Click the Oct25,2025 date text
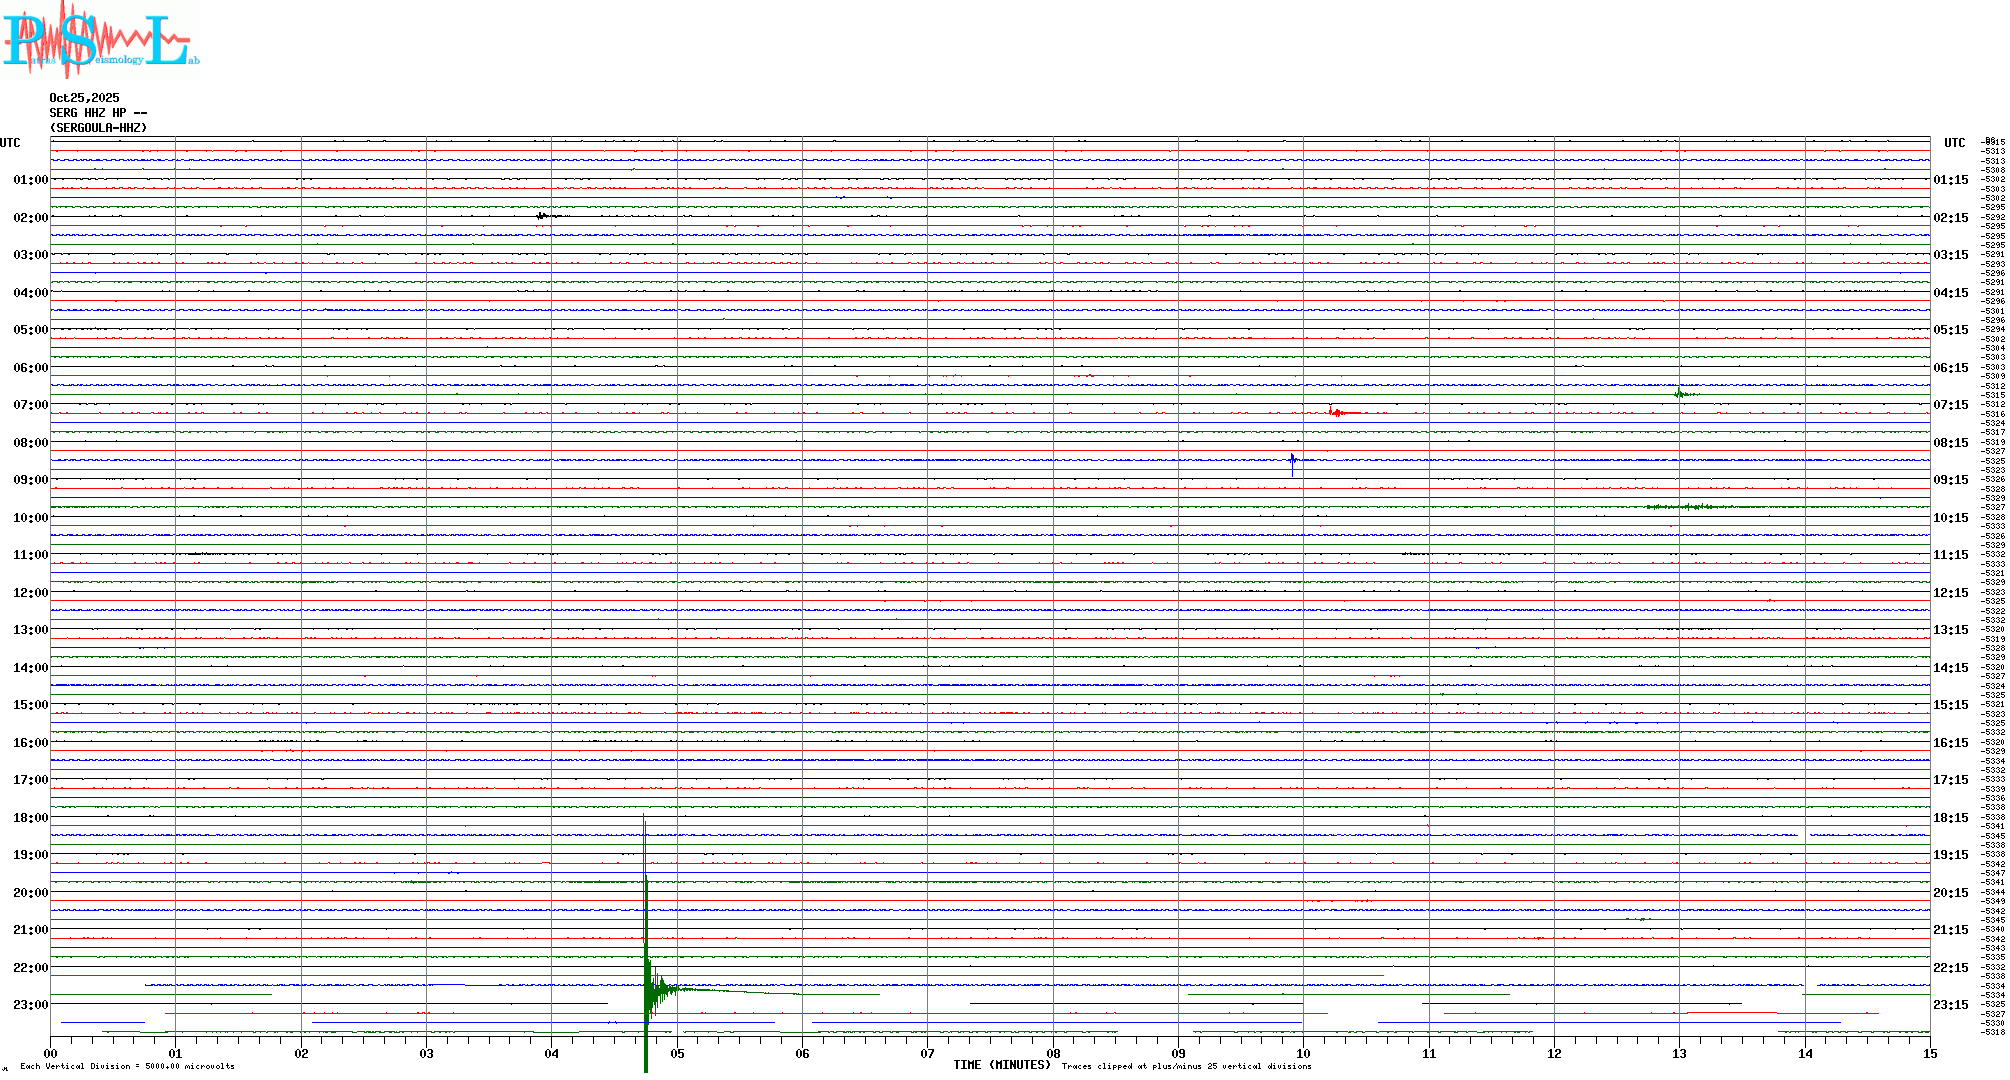This screenshot has height=1080, width=2010. [84, 98]
